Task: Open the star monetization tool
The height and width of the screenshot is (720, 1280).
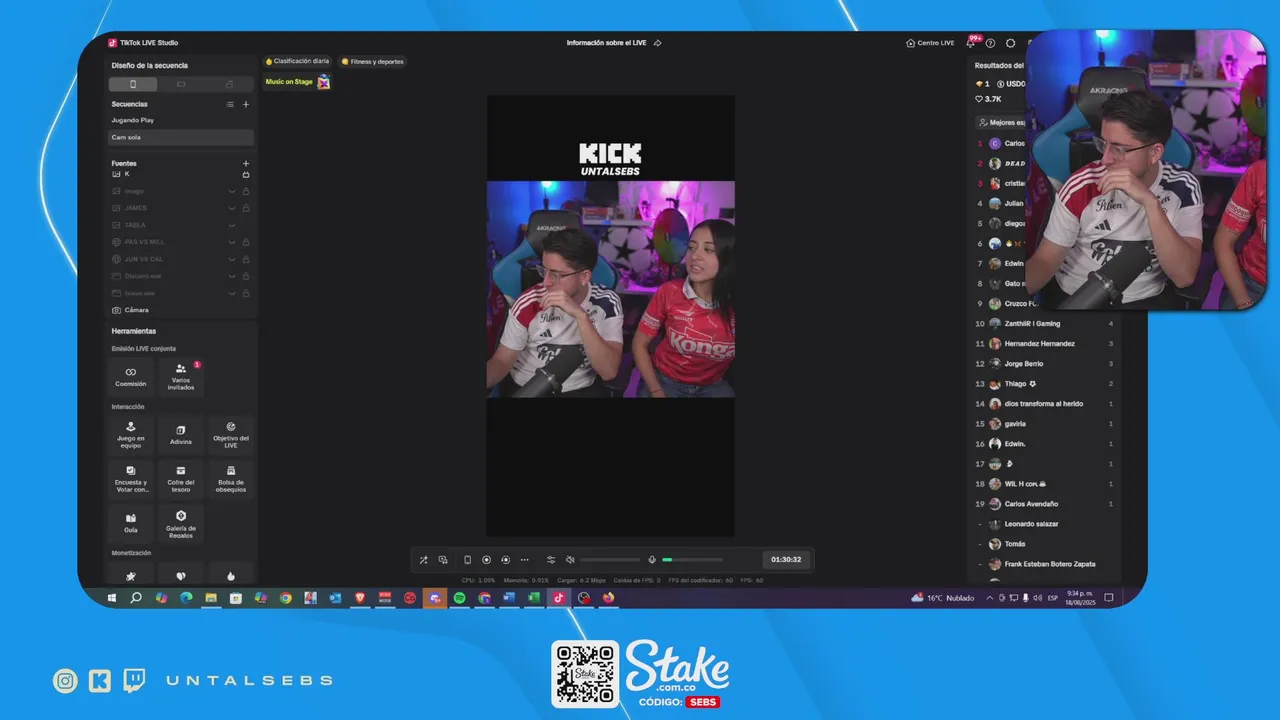Action: pyautogui.click(x=131, y=576)
